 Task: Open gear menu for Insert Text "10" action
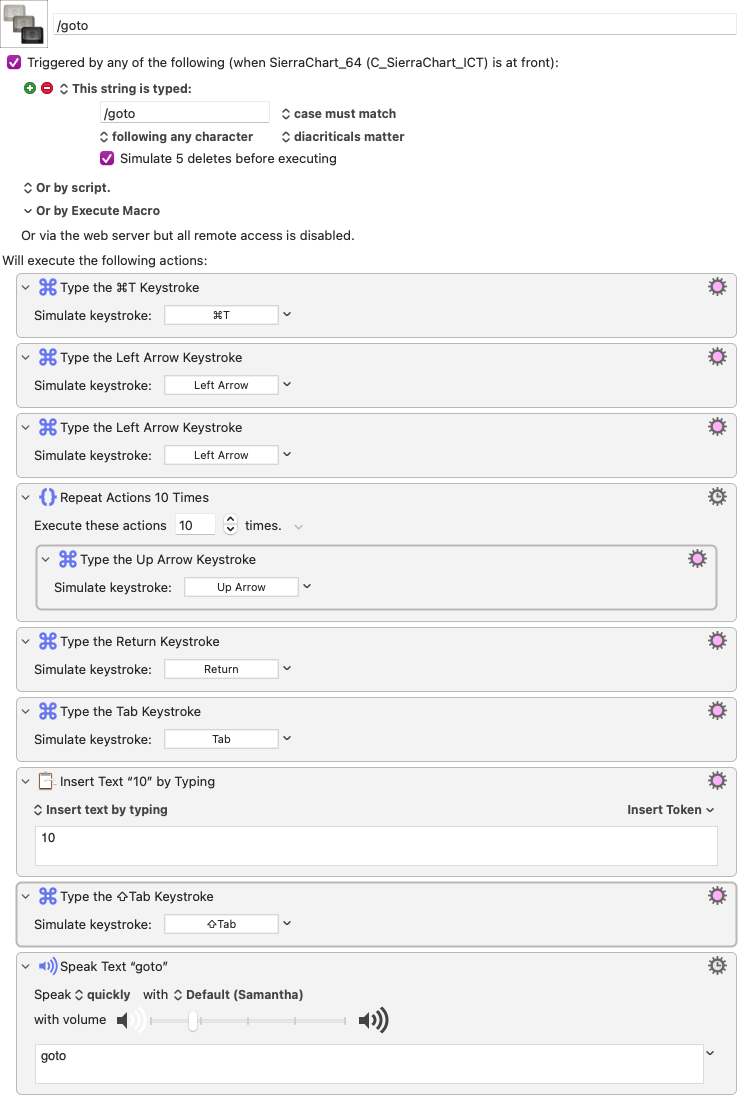tap(717, 781)
